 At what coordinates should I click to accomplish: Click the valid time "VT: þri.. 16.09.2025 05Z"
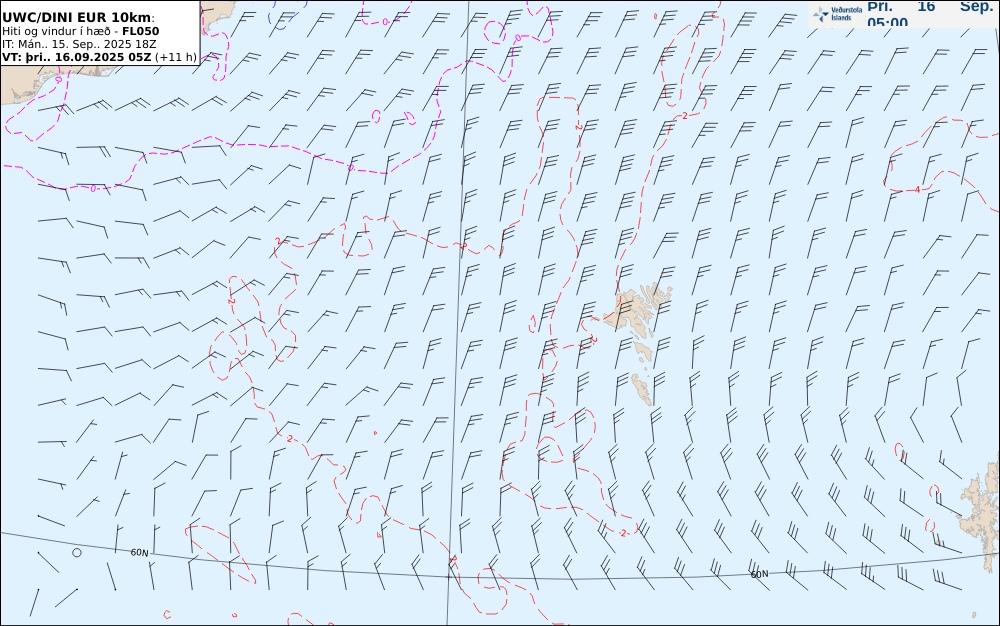tap(77, 57)
